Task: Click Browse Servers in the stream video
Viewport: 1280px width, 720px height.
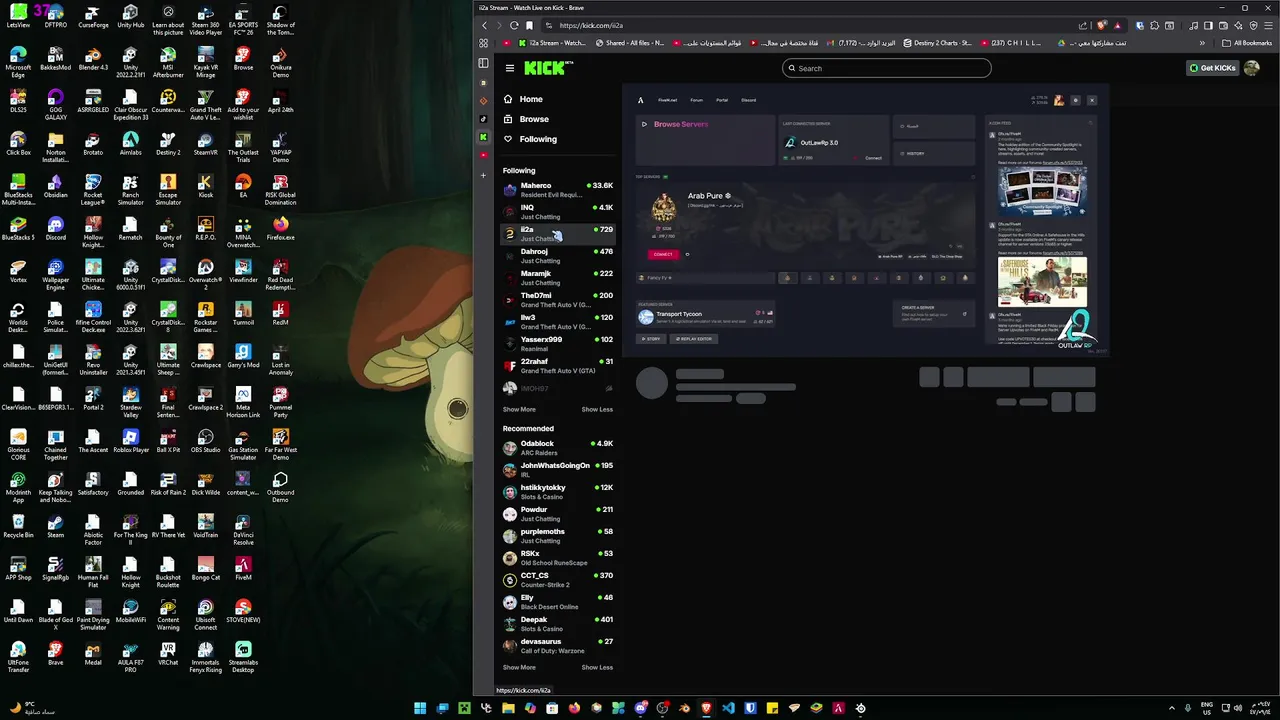Action: [x=680, y=124]
